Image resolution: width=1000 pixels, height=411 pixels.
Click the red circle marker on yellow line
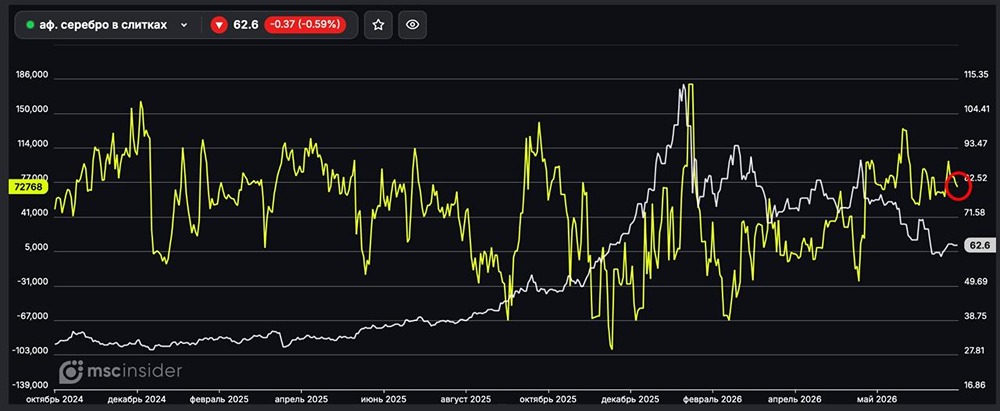(x=958, y=185)
